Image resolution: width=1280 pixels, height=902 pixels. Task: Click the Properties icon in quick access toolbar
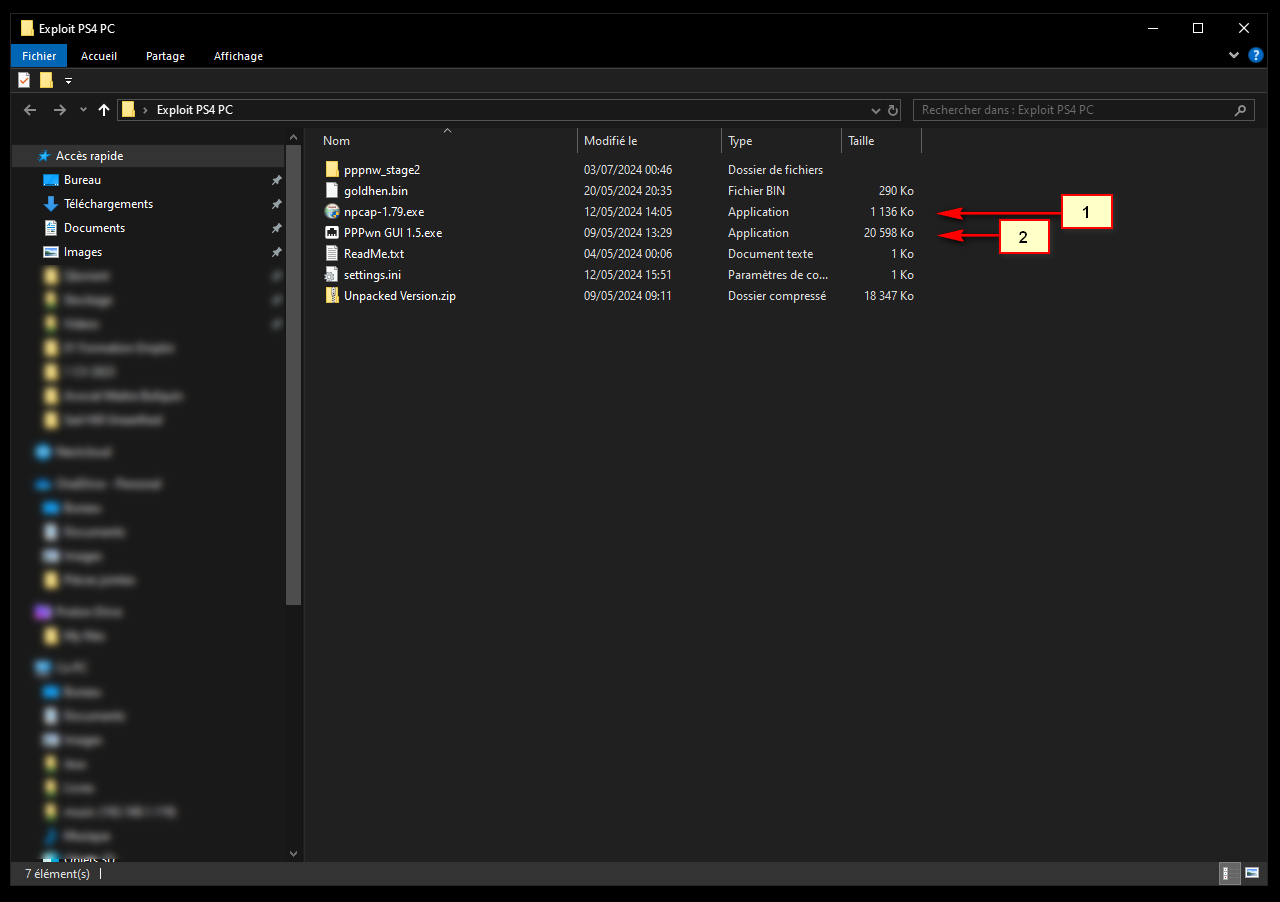(x=24, y=80)
